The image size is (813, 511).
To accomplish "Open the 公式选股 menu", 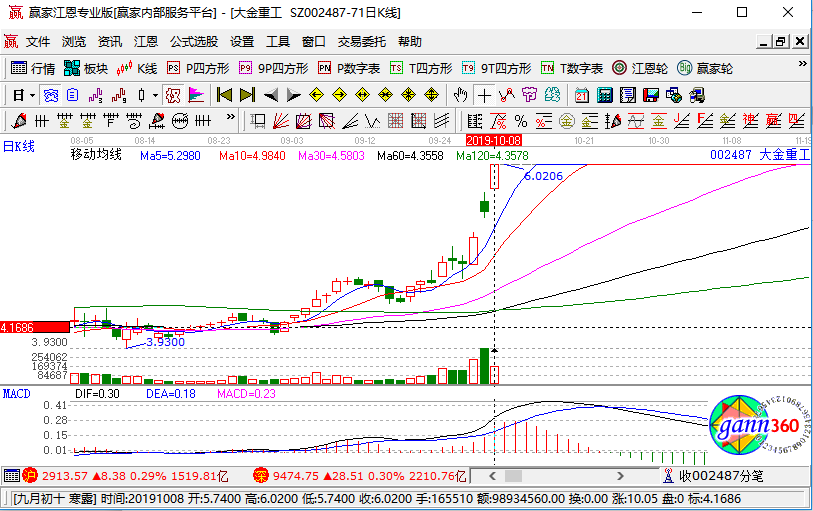I will point(194,41).
